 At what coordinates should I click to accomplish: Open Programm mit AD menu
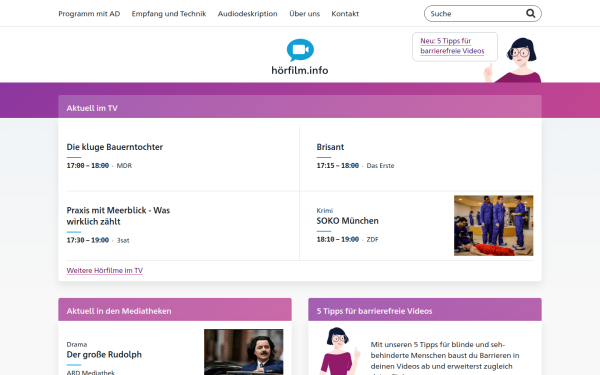click(89, 14)
